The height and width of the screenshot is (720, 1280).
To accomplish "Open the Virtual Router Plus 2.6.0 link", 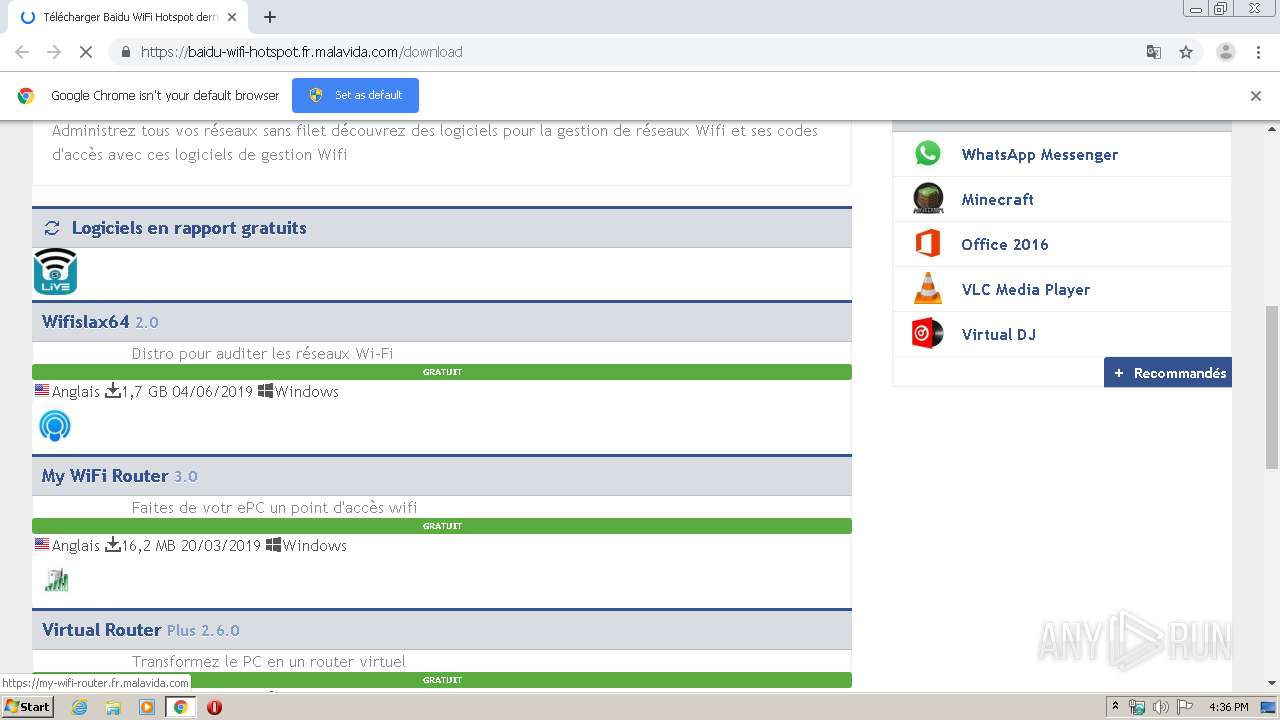I will (x=141, y=630).
